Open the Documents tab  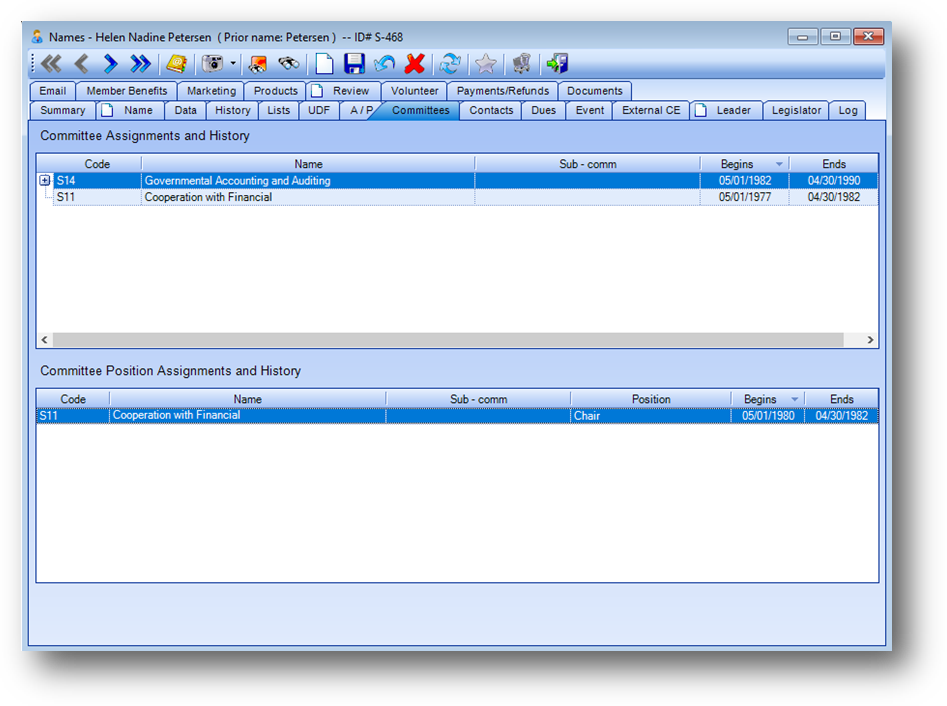594,91
